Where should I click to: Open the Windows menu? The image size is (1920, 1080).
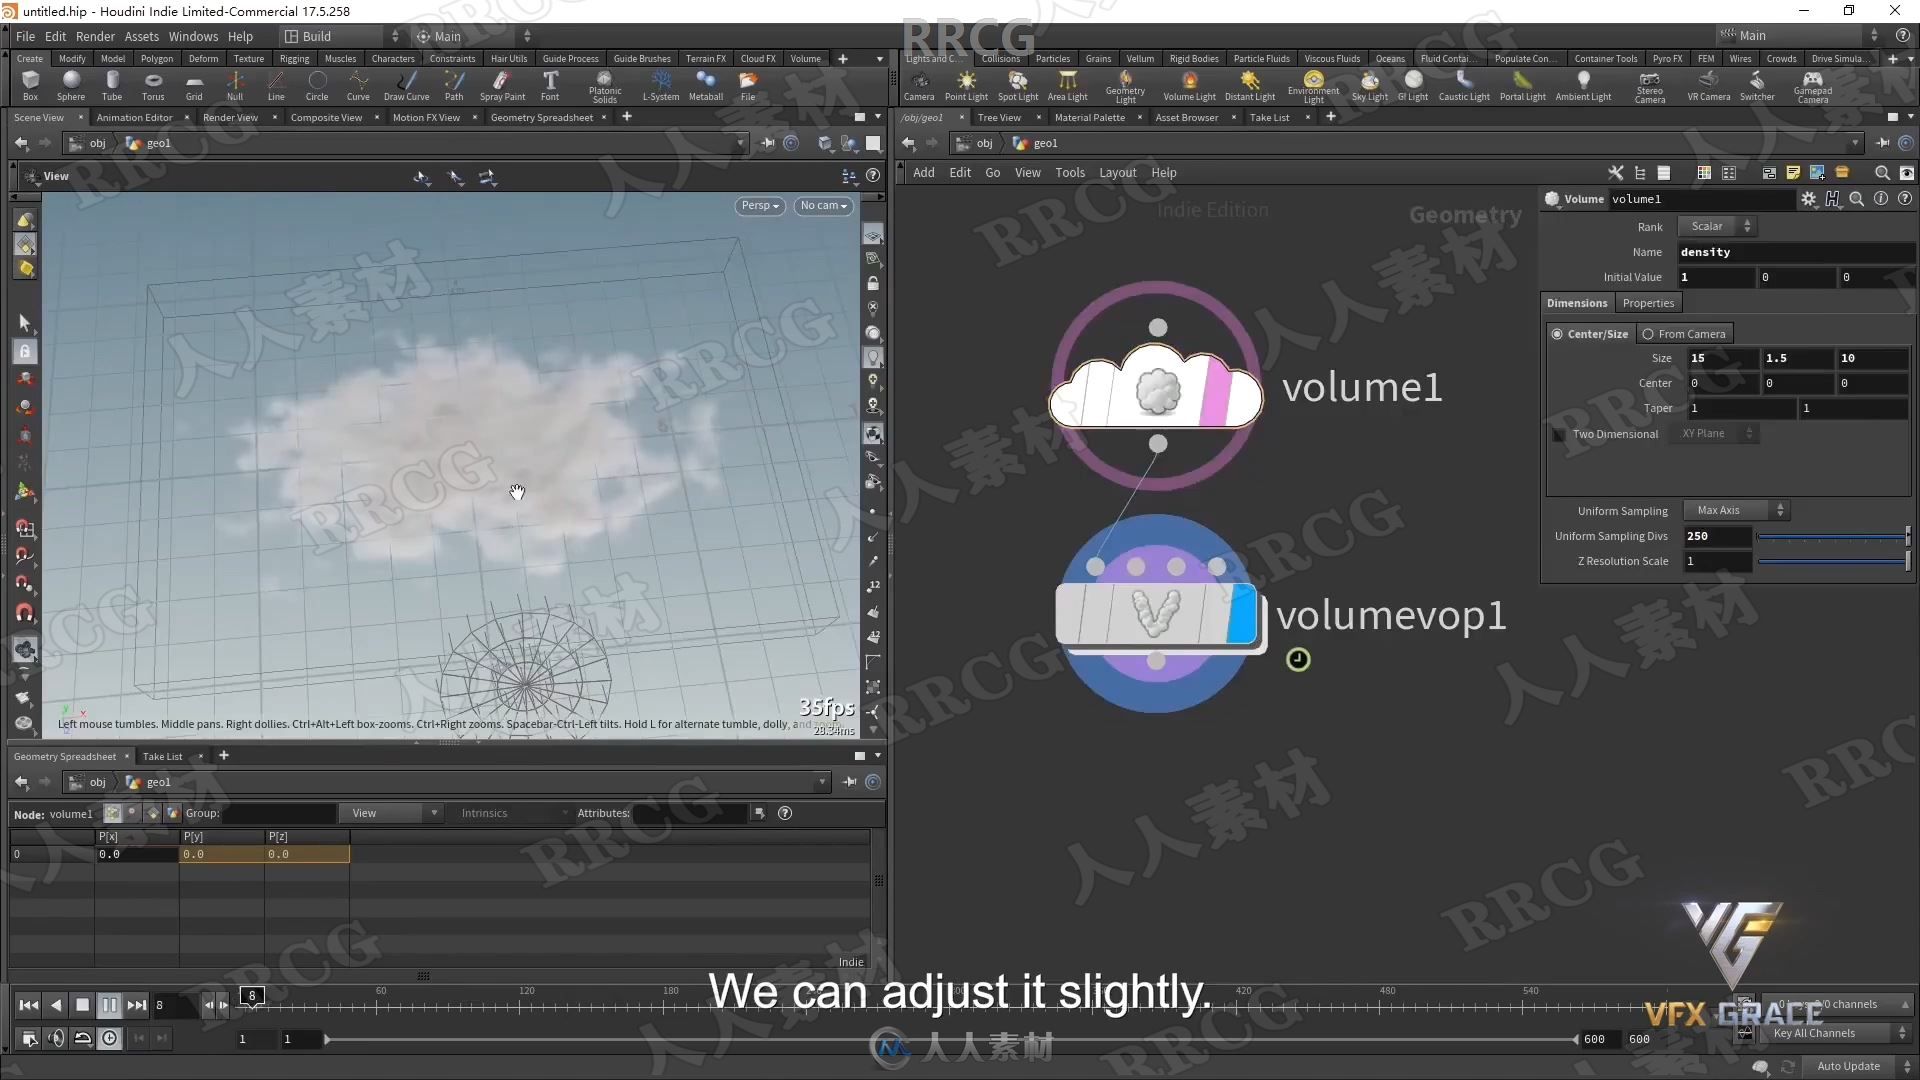tap(193, 36)
